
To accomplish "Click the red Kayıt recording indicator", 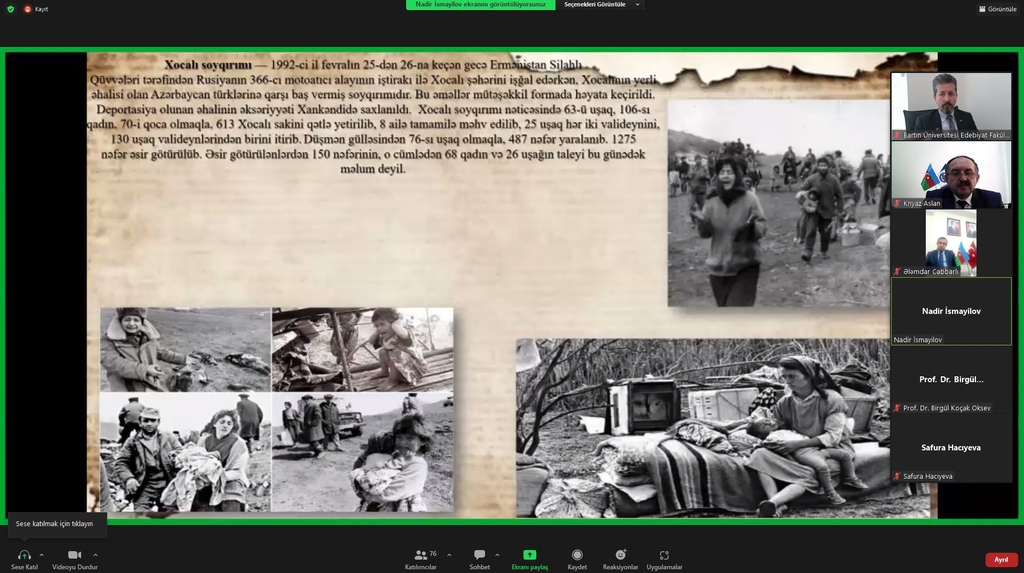I will click(28, 9).
